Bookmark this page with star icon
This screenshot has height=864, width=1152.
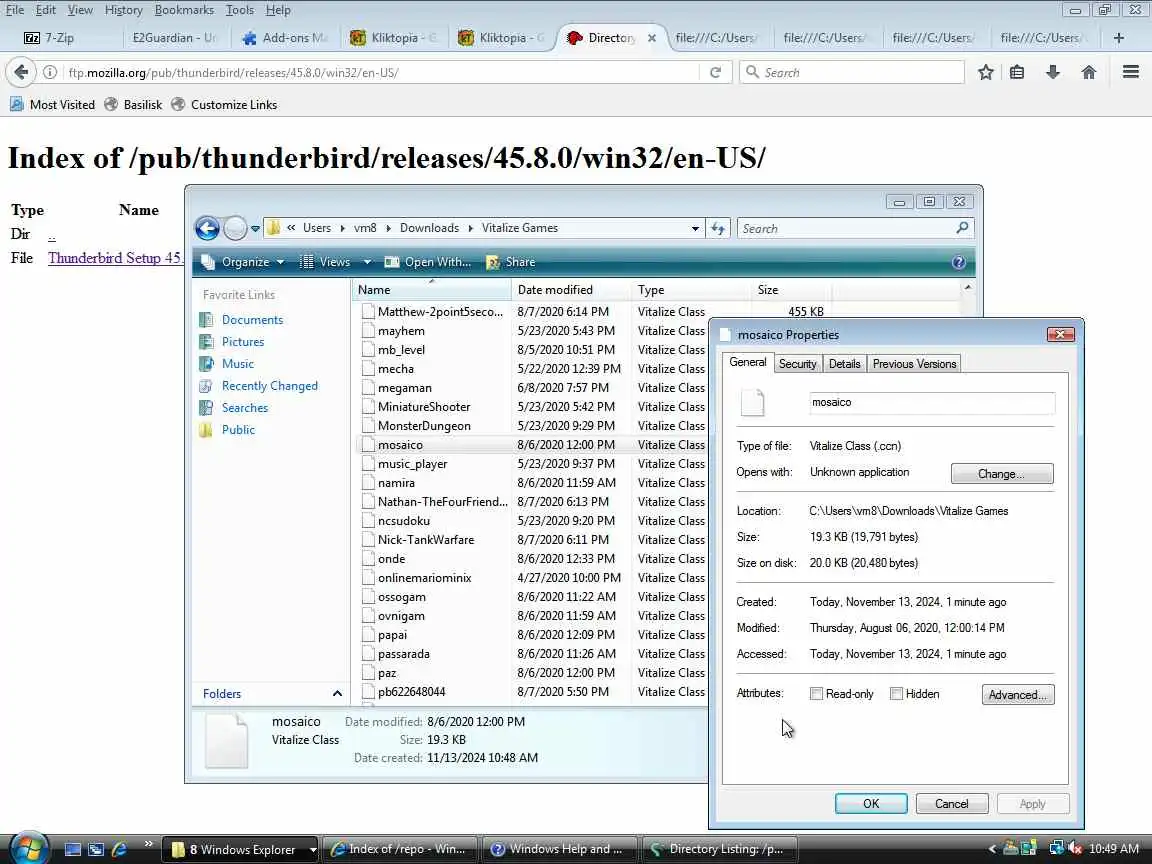click(x=985, y=72)
